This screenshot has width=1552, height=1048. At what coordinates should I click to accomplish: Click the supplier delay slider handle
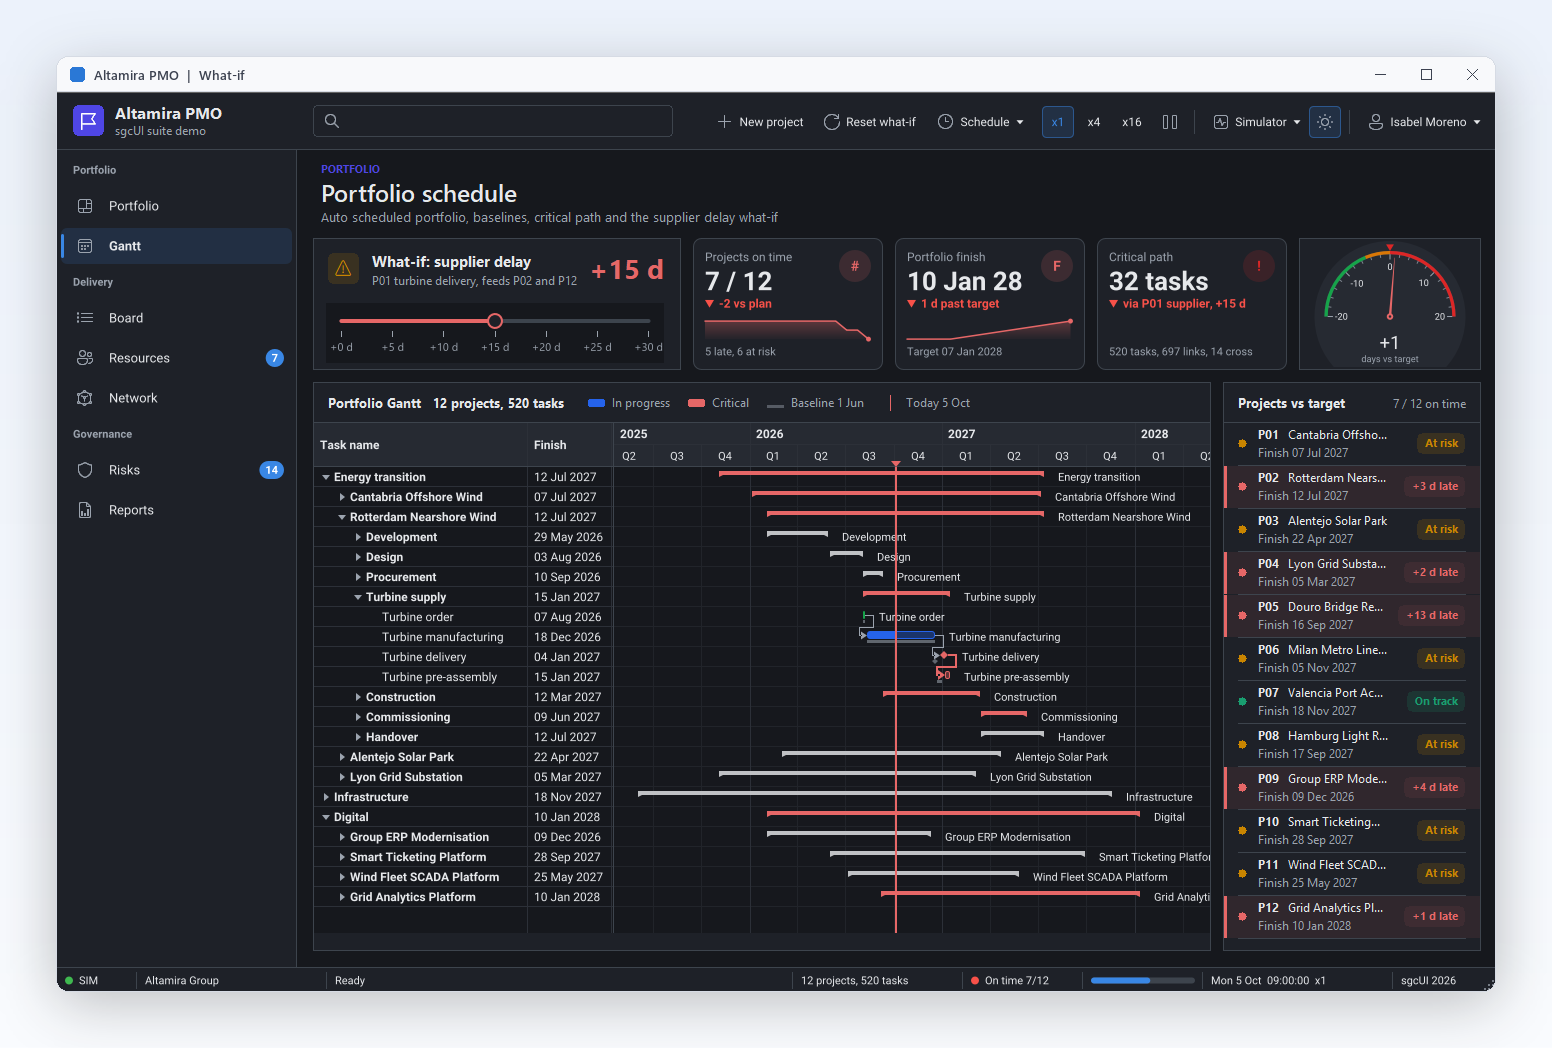pos(495,321)
